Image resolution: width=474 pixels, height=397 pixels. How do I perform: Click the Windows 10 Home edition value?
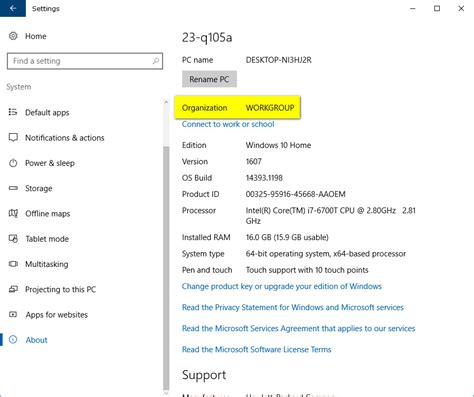tap(278, 145)
